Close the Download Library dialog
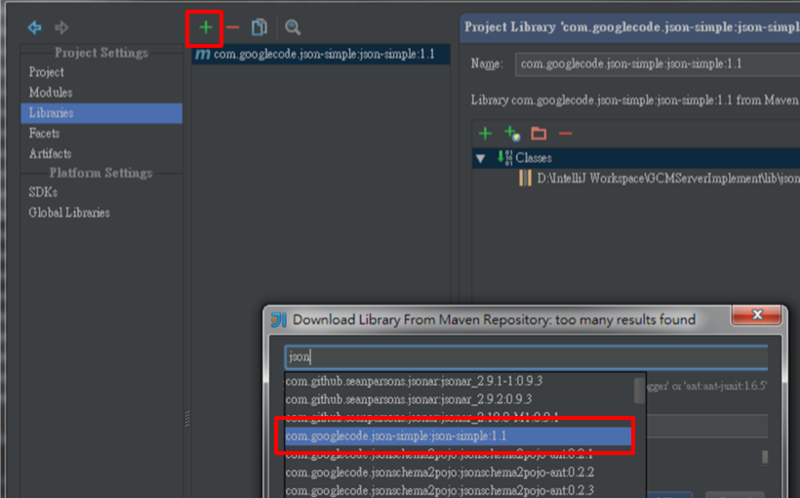Image resolution: width=800 pixels, height=498 pixels. (x=757, y=315)
